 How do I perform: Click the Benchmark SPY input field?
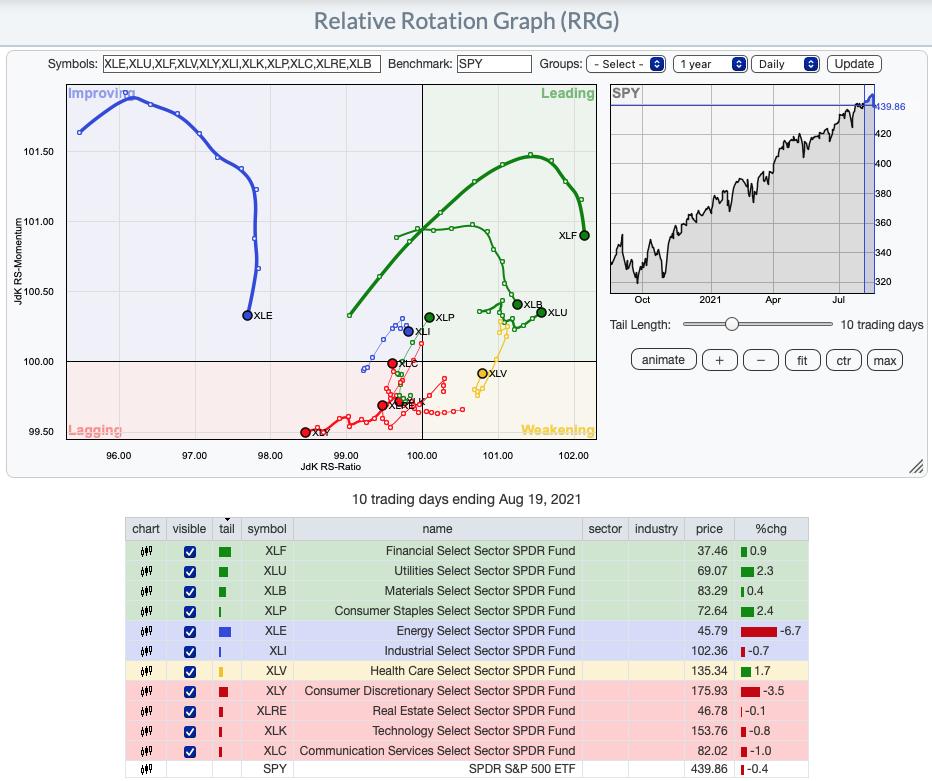[494, 64]
